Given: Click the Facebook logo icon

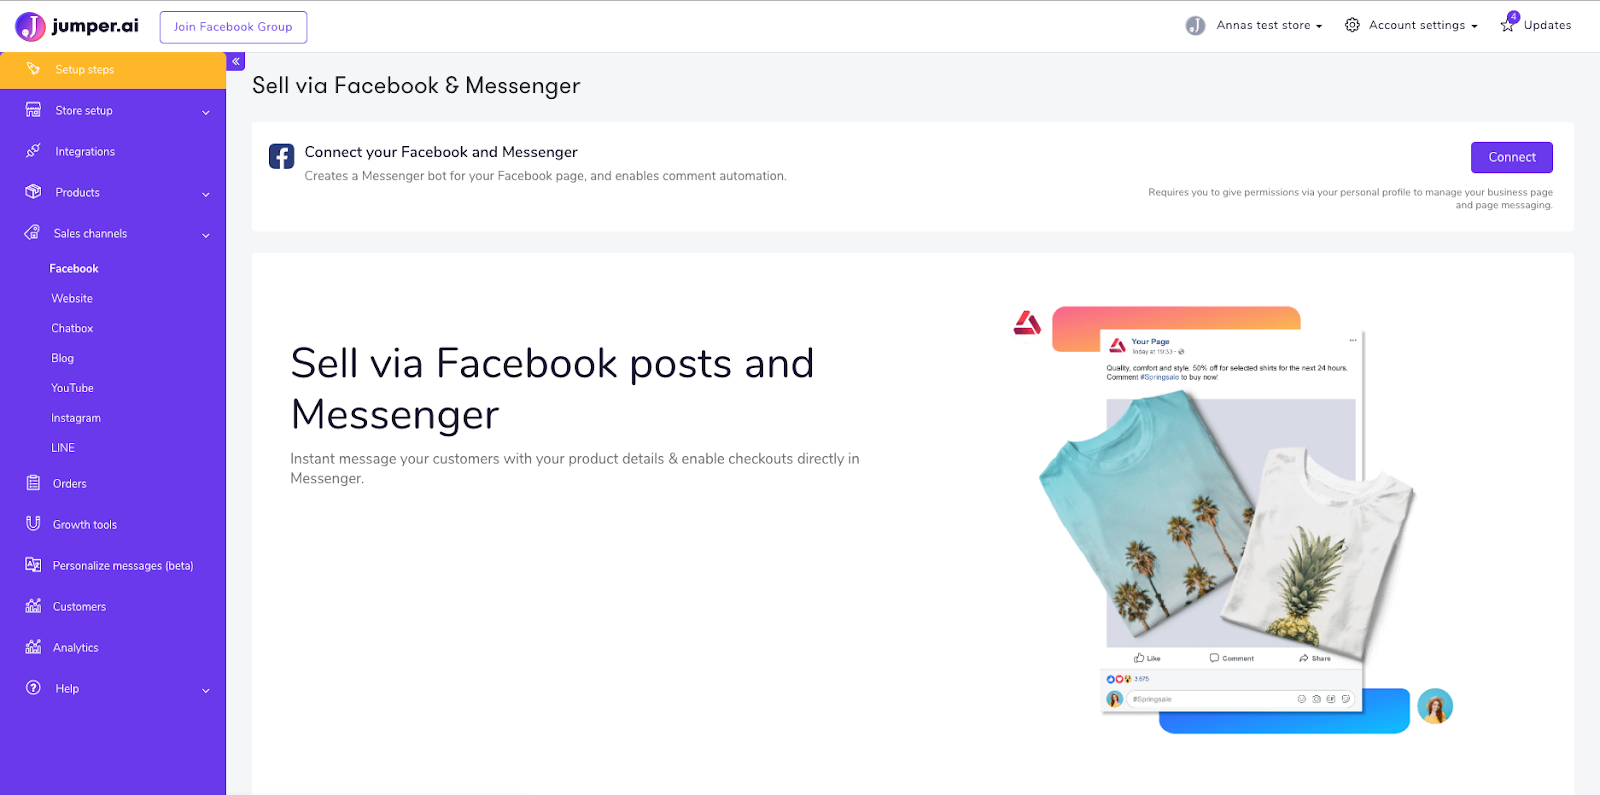Looking at the screenshot, I should pos(281,157).
